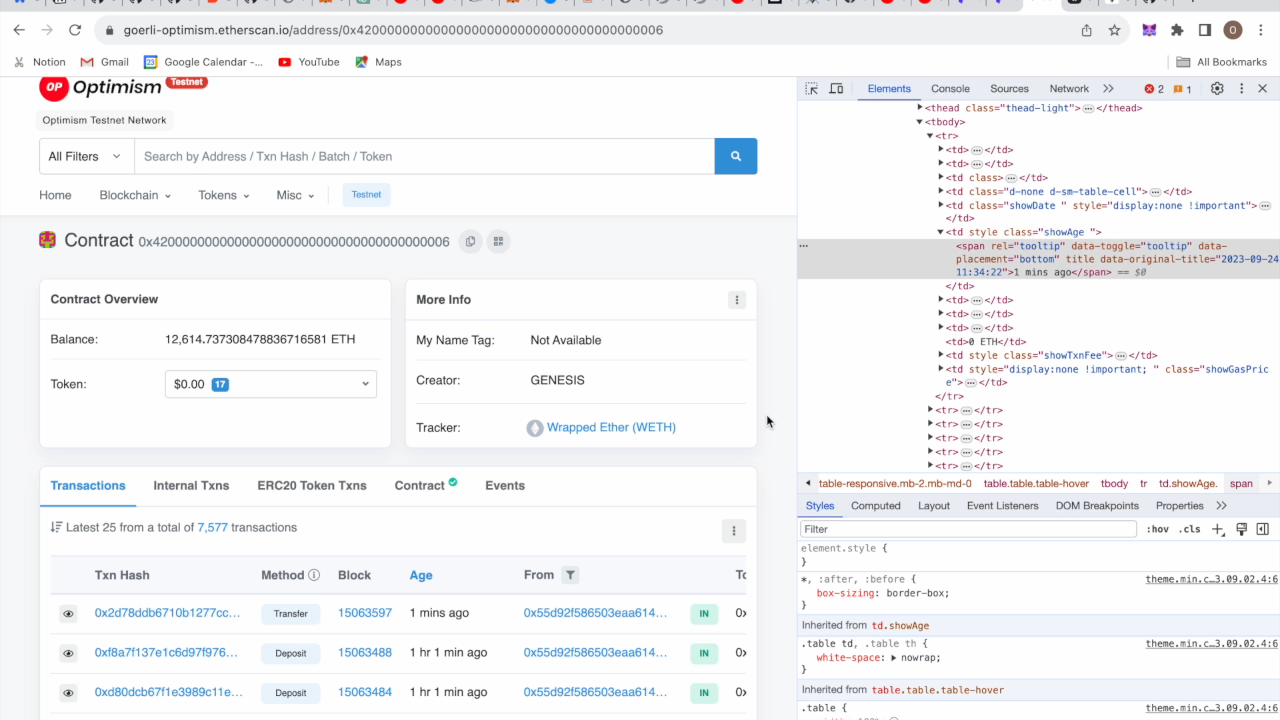Toggle element state with :hov
The height and width of the screenshot is (720, 1280).
tap(1157, 529)
